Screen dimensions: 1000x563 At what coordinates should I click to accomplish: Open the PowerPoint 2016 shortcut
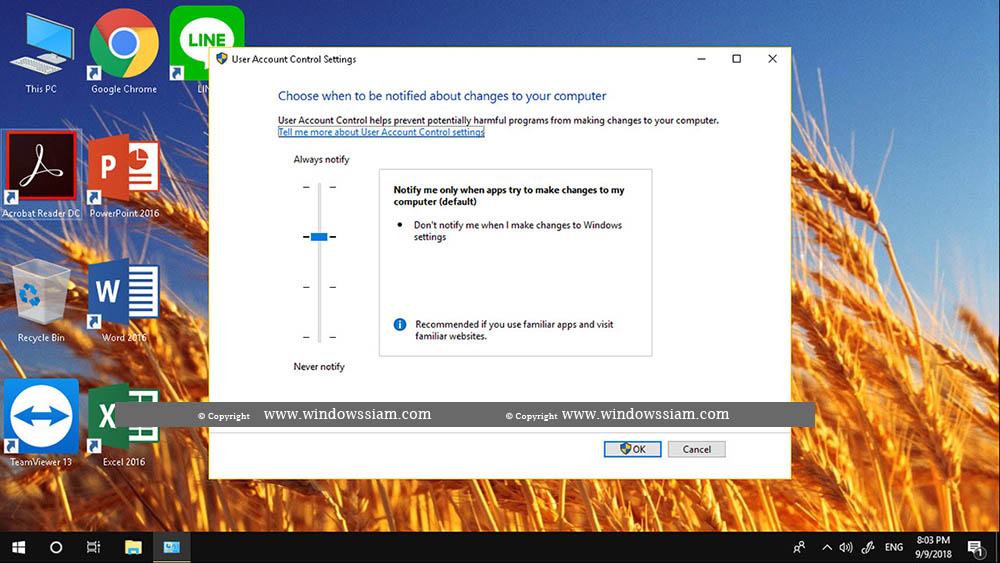pos(124,169)
